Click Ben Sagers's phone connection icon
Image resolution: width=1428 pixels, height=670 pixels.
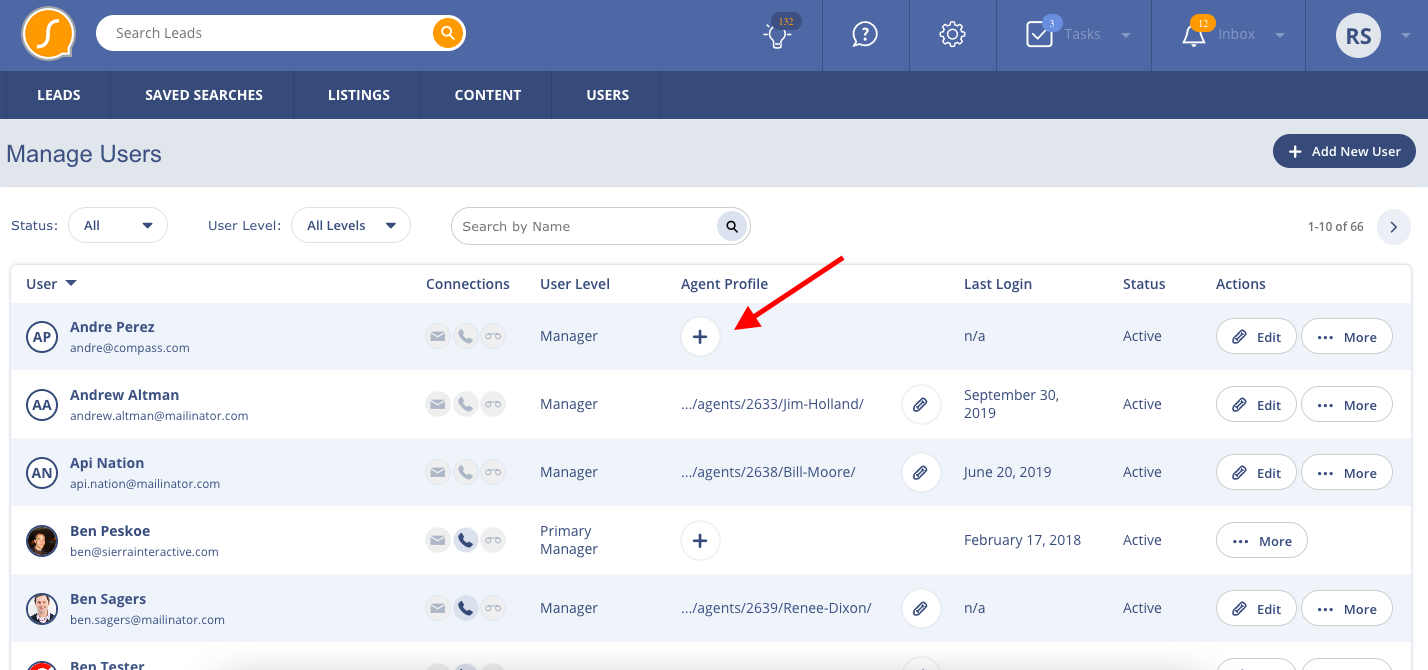(x=465, y=609)
